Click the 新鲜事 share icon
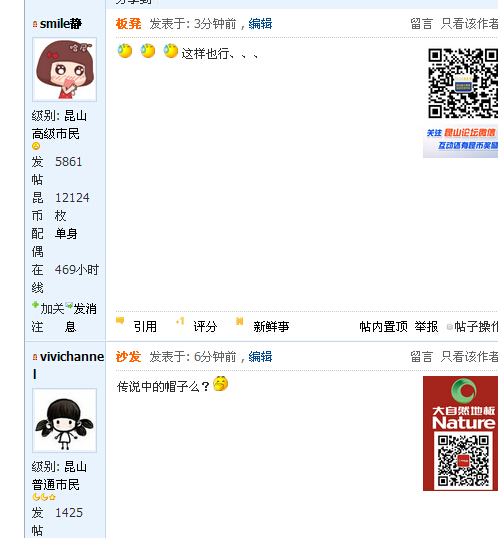Viewport: 498px width, 538px height. 240,321
